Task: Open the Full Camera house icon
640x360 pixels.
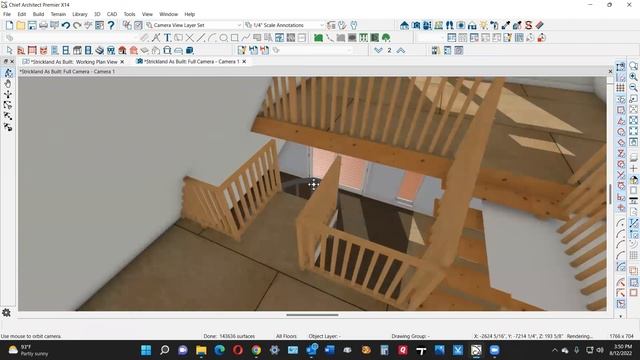Action: [404, 25]
